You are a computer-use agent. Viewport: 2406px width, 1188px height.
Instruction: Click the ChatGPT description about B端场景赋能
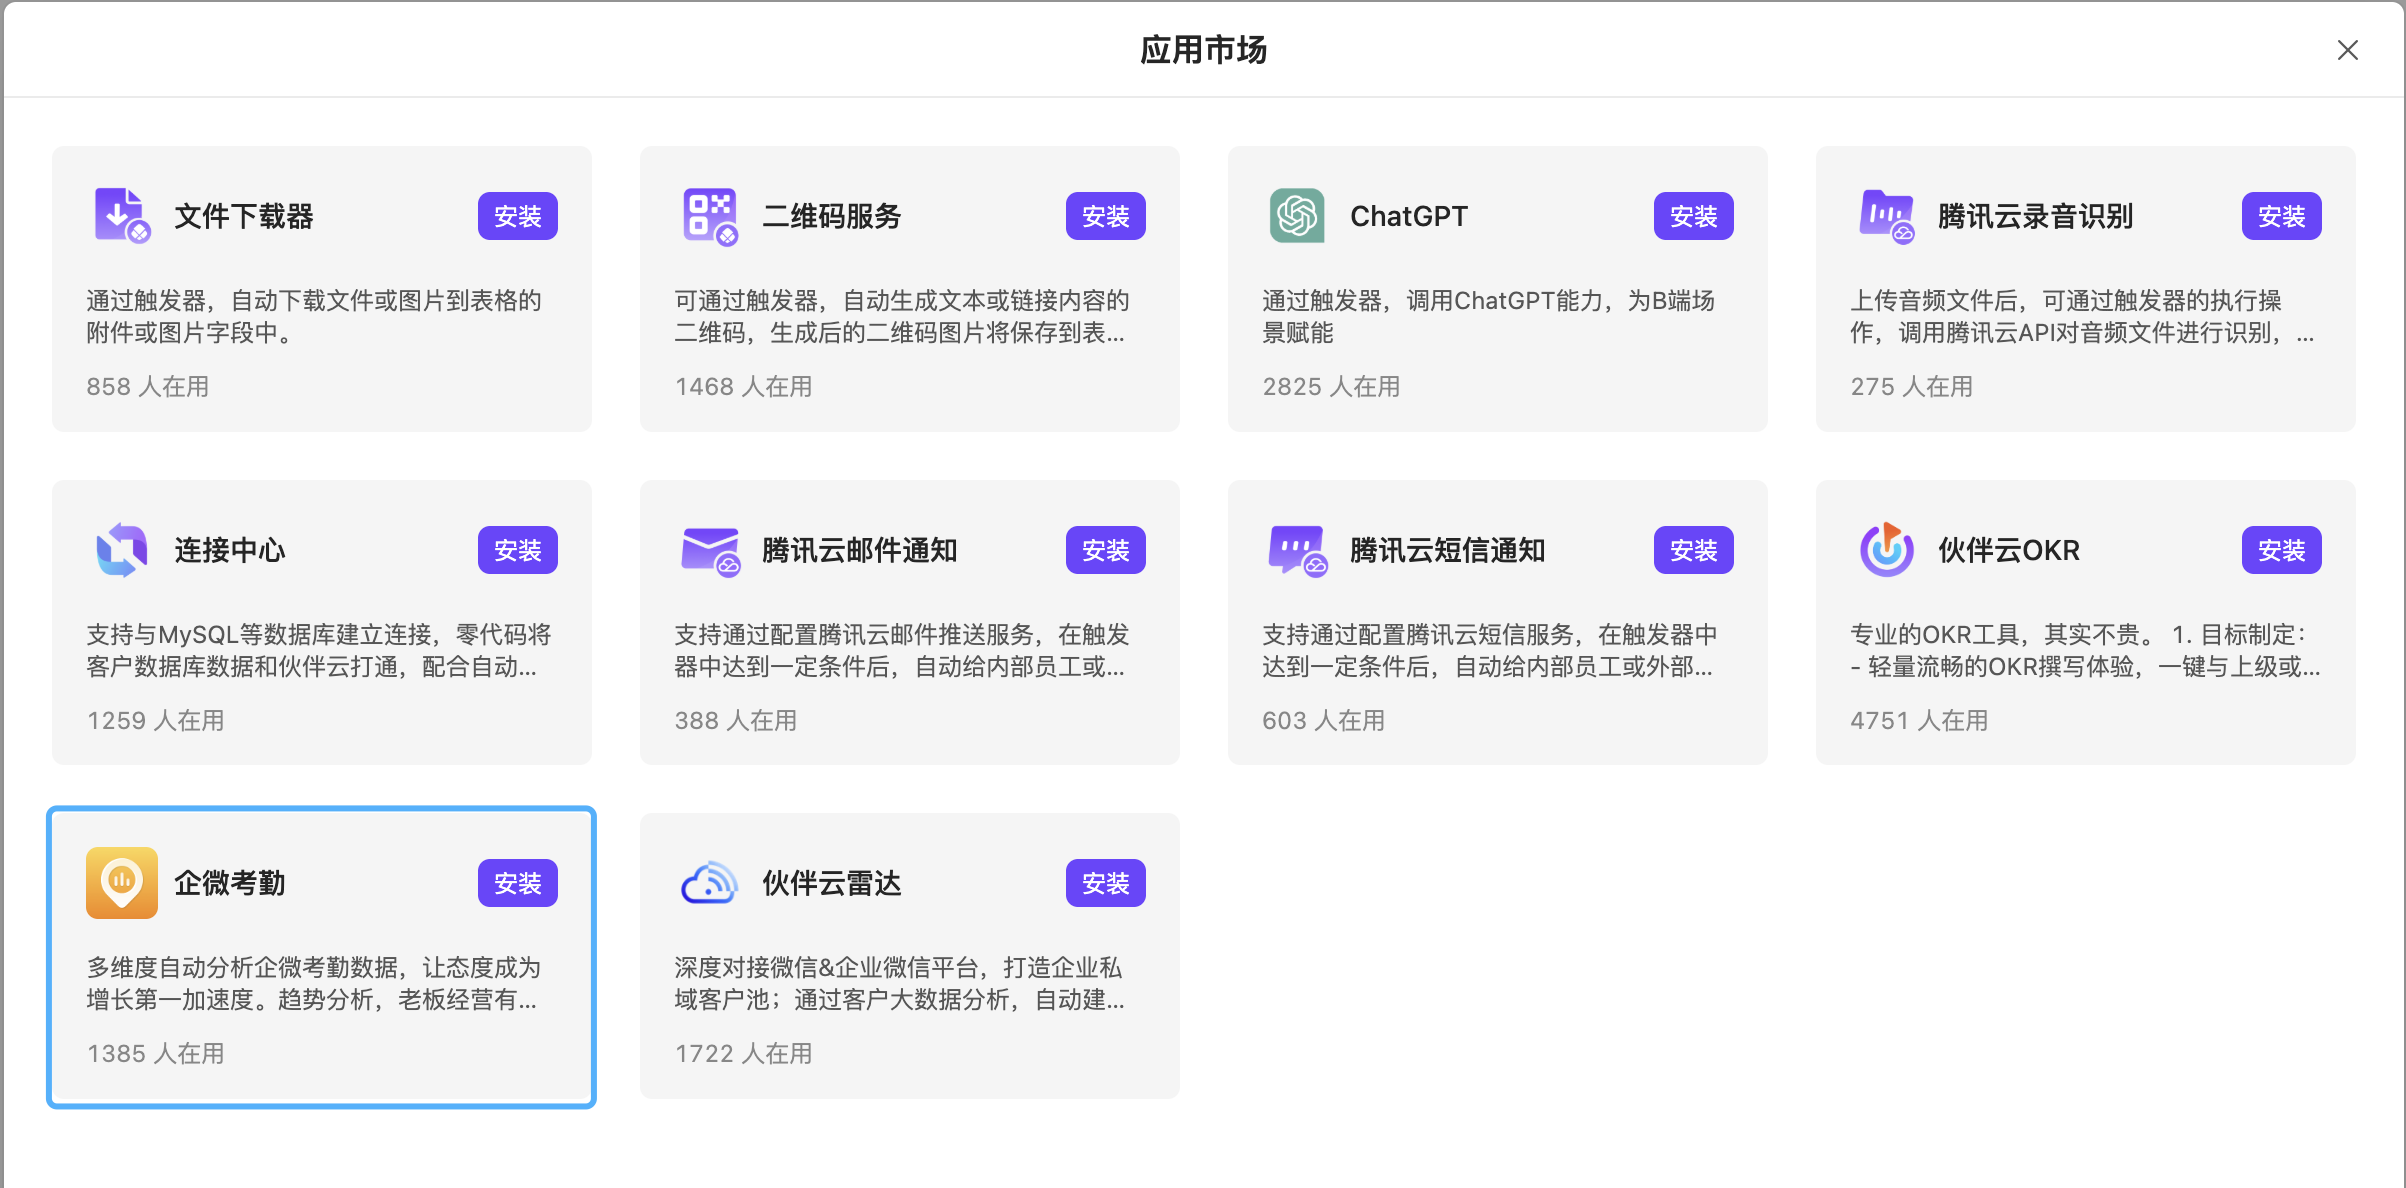point(1489,317)
